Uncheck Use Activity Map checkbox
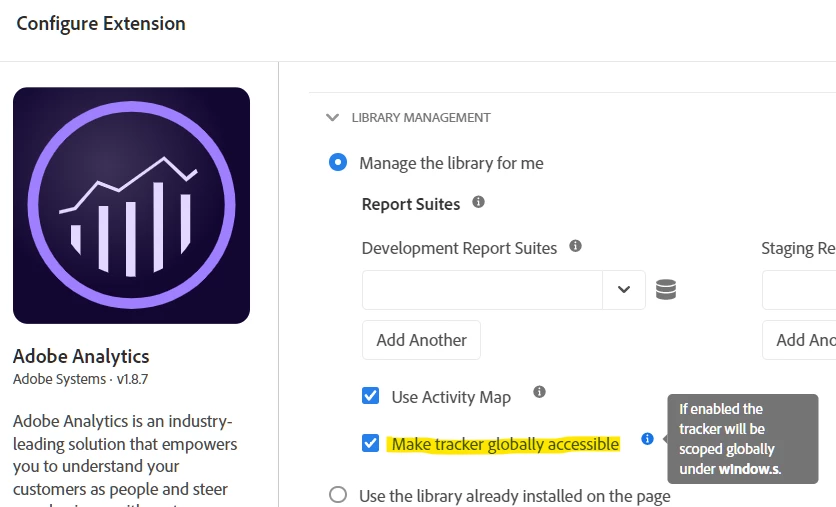The image size is (836, 507). (371, 396)
